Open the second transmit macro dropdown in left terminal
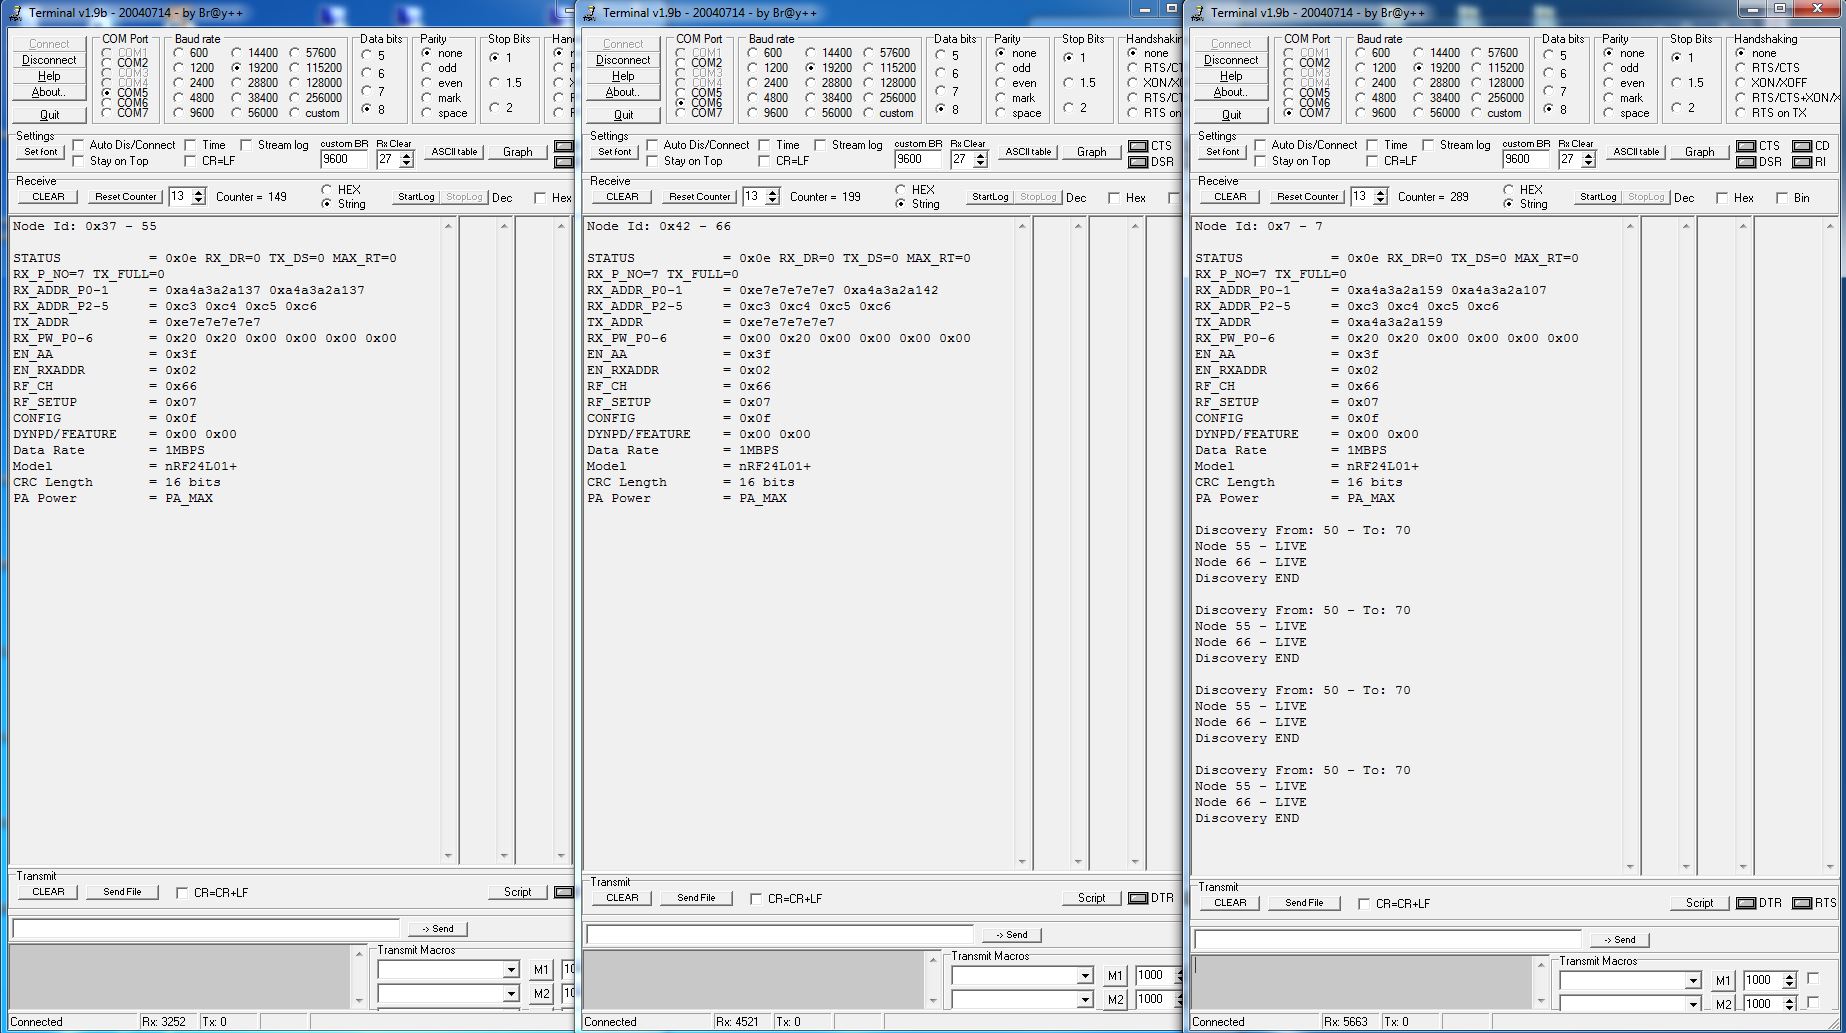Viewport: 1846px width, 1033px height. [512, 993]
